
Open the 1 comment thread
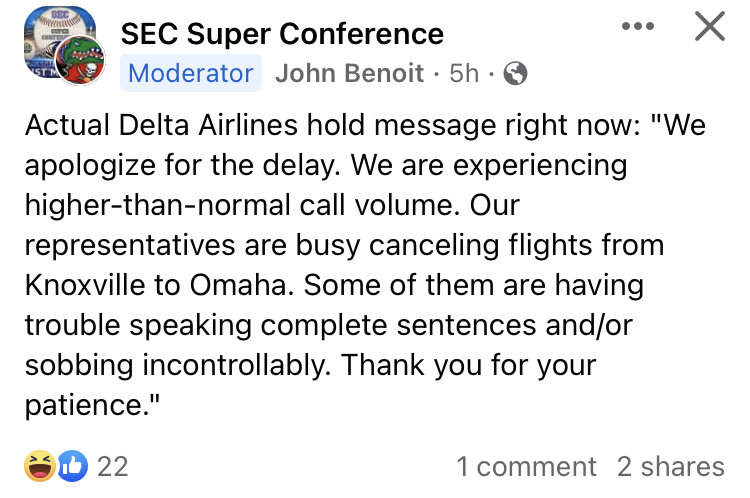click(x=526, y=466)
